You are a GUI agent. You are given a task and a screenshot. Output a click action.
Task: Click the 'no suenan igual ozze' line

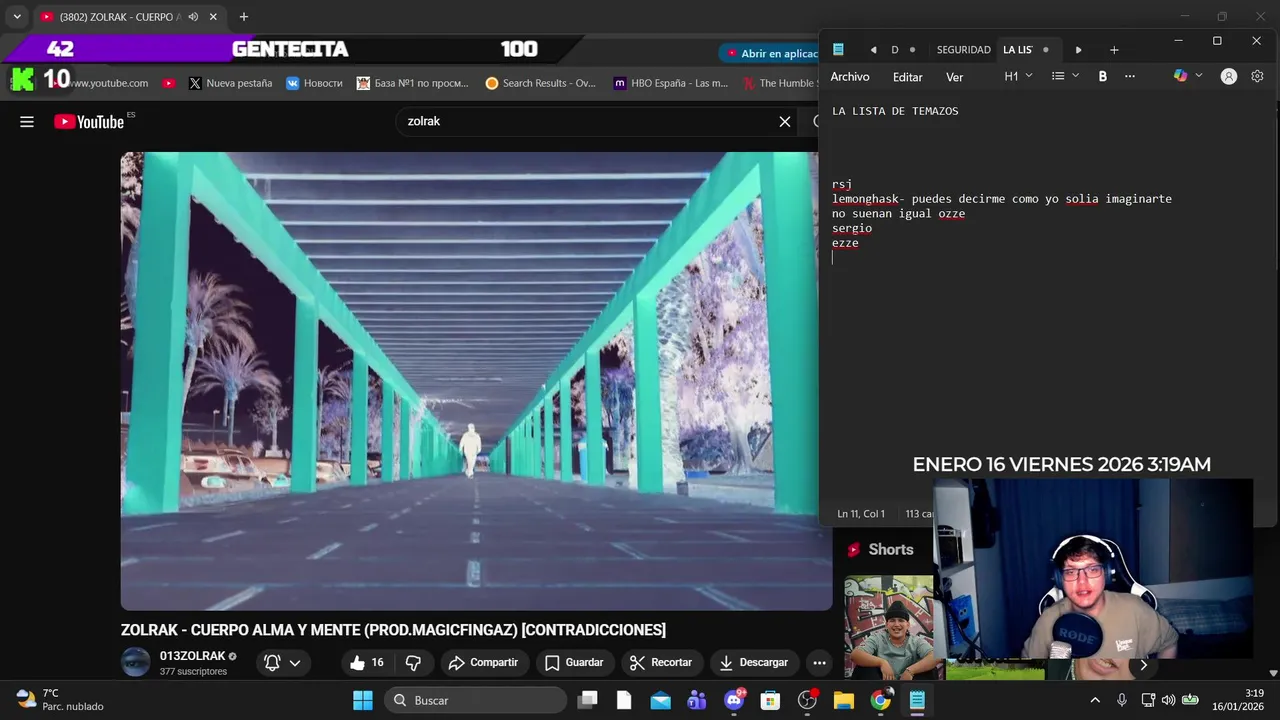click(x=898, y=213)
